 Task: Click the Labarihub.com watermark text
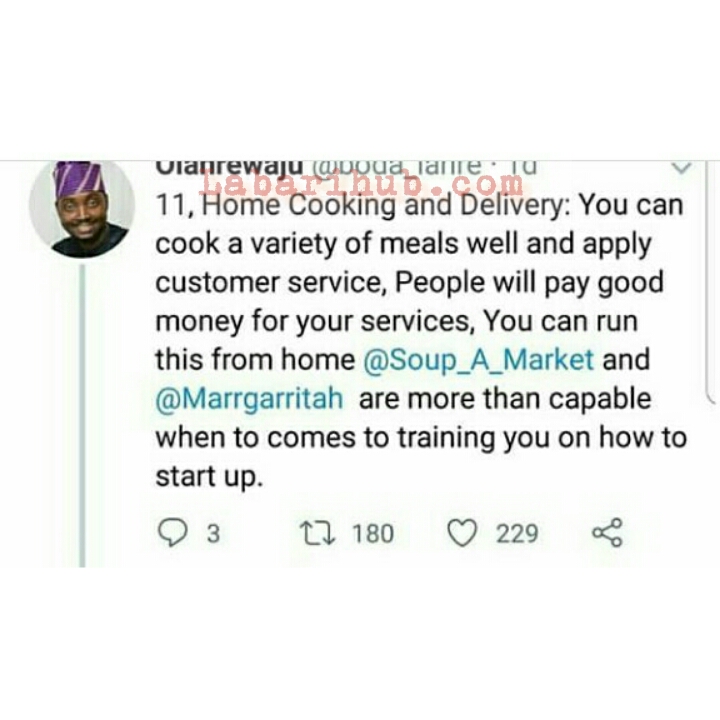(363, 184)
